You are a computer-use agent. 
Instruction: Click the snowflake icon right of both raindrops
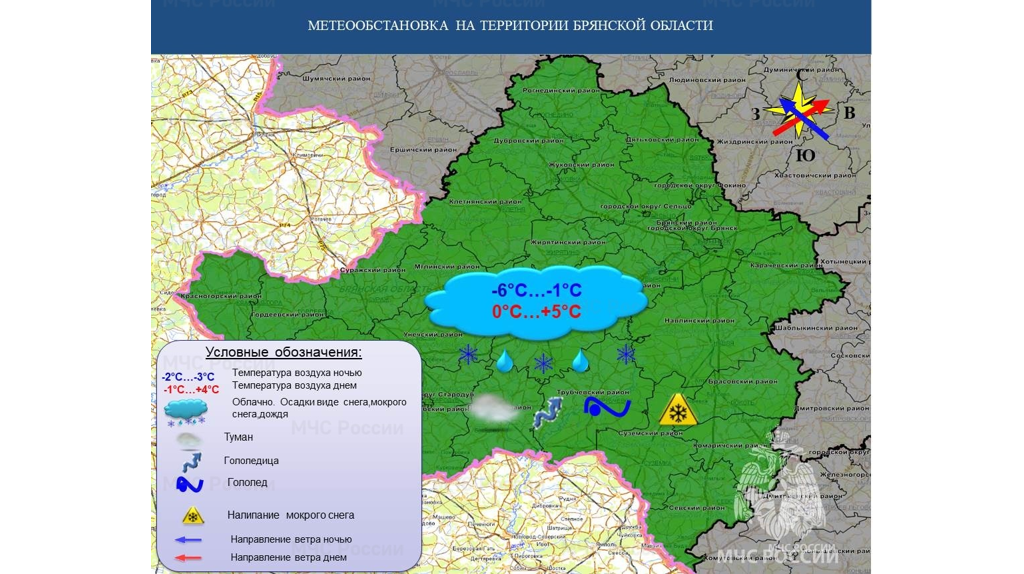click(626, 354)
